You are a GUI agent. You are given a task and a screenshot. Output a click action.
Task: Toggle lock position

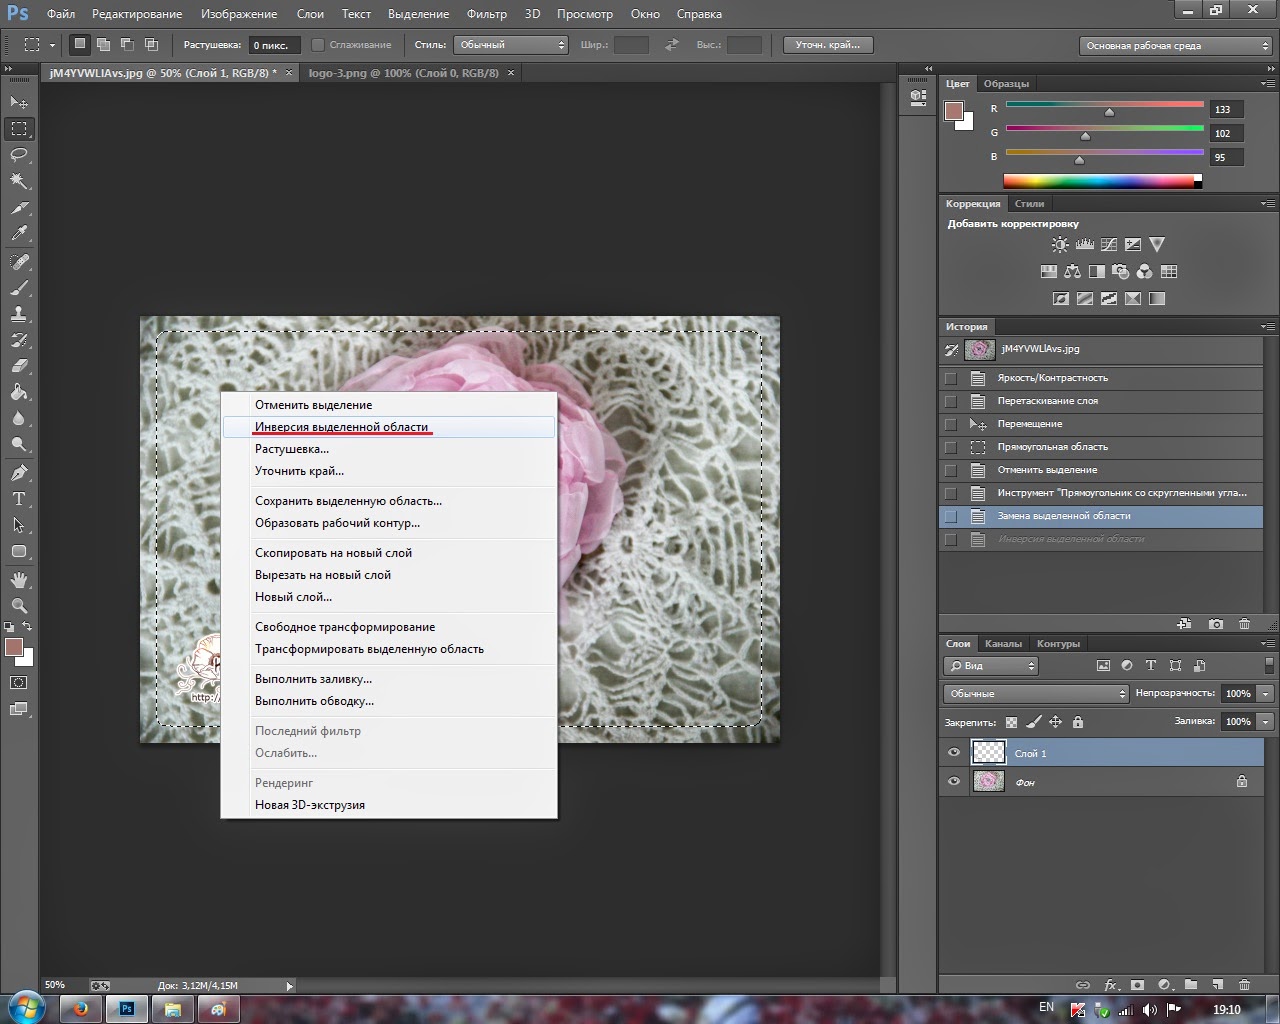(x=1056, y=722)
